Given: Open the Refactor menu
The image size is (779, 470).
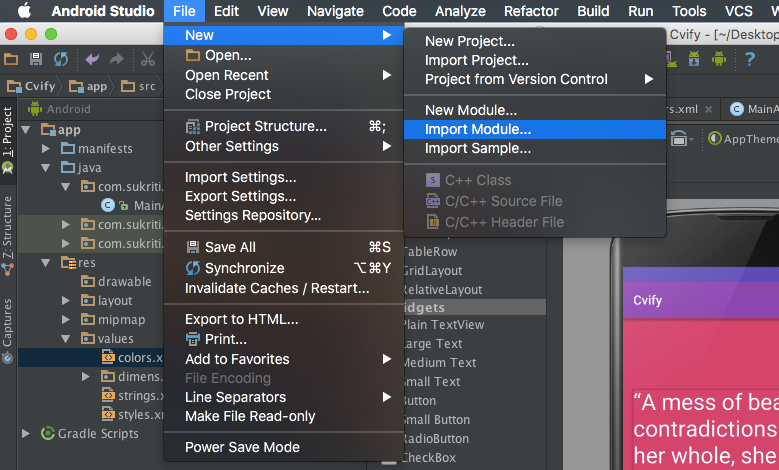Looking at the screenshot, I should (x=531, y=10).
